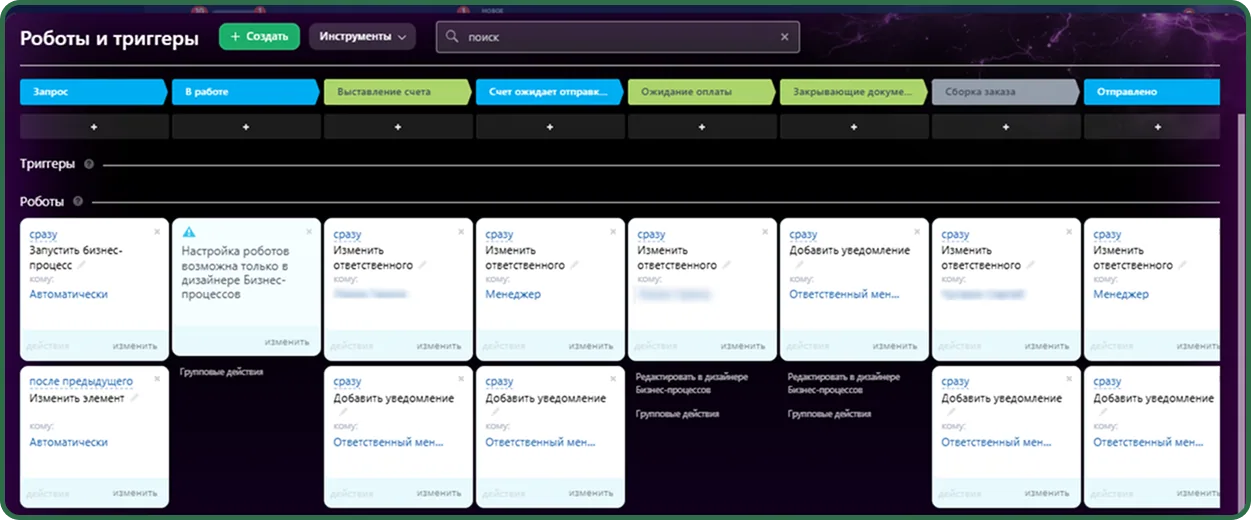Open Редактировать в дизайнере Бизнес-процессов under Ожидание оплаты
This screenshot has width=1251, height=520.
click(x=691, y=383)
